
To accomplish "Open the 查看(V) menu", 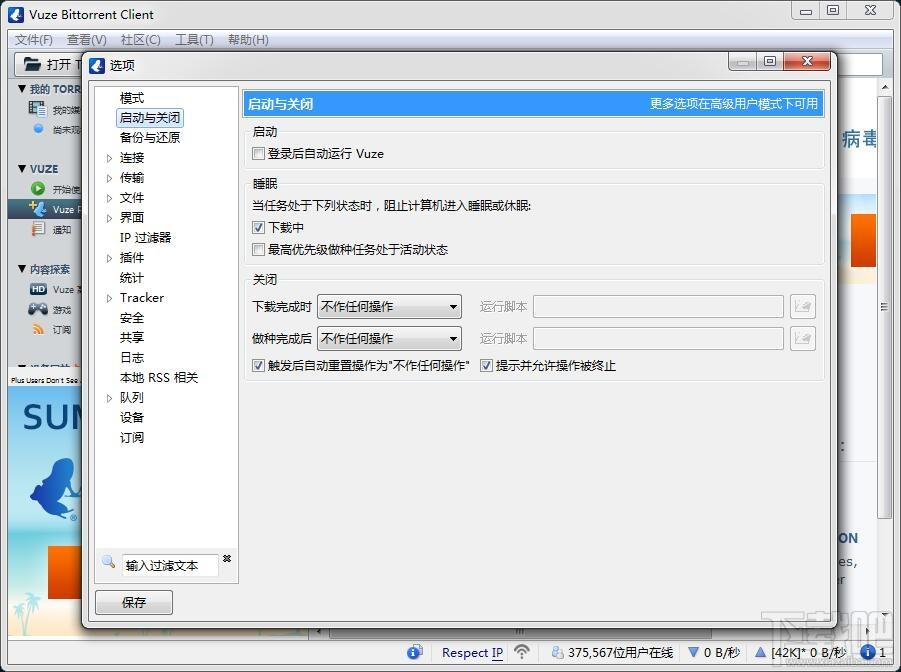I will click(x=87, y=40).
